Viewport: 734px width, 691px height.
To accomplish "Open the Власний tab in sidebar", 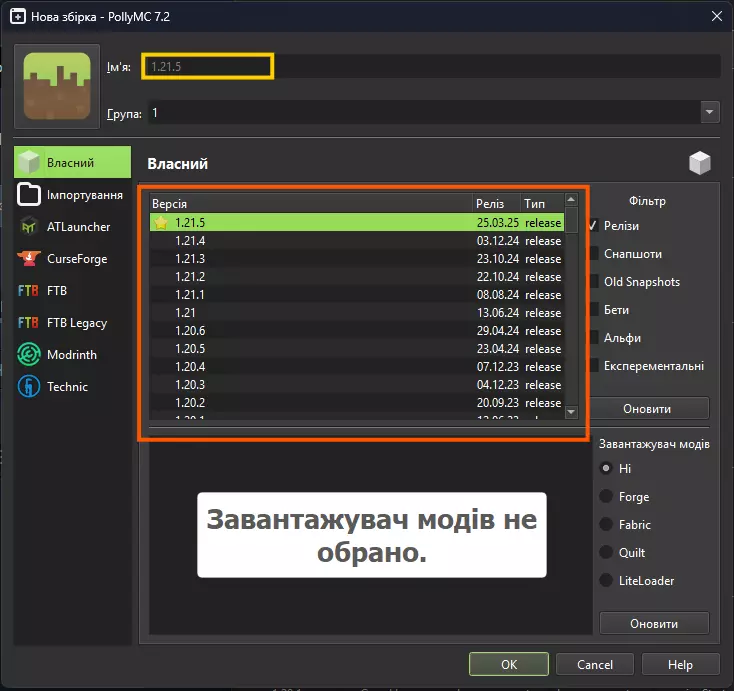I will click(x=73, y=162).
